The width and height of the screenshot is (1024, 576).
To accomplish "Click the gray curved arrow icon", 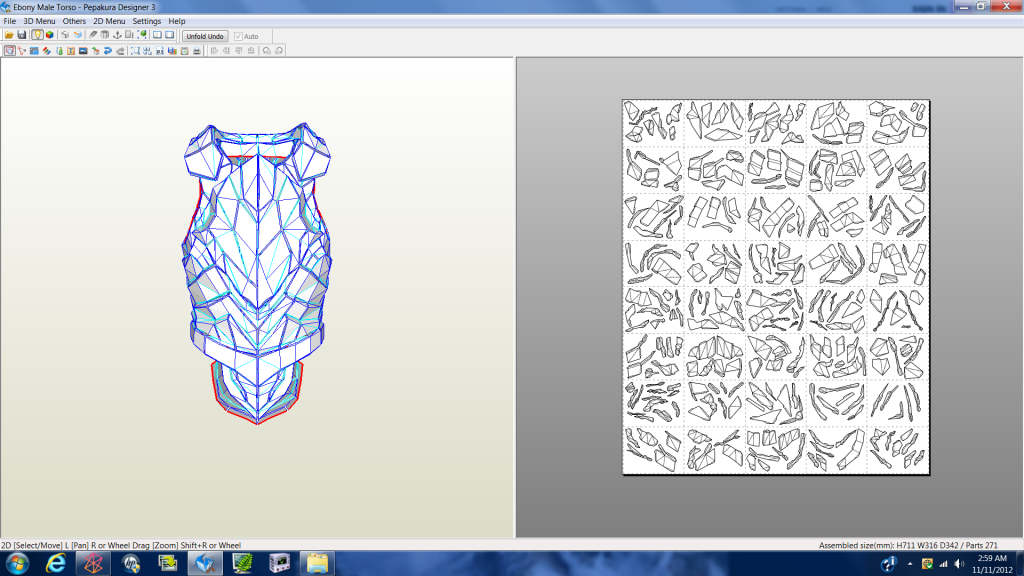I will [x=120, y=51].
